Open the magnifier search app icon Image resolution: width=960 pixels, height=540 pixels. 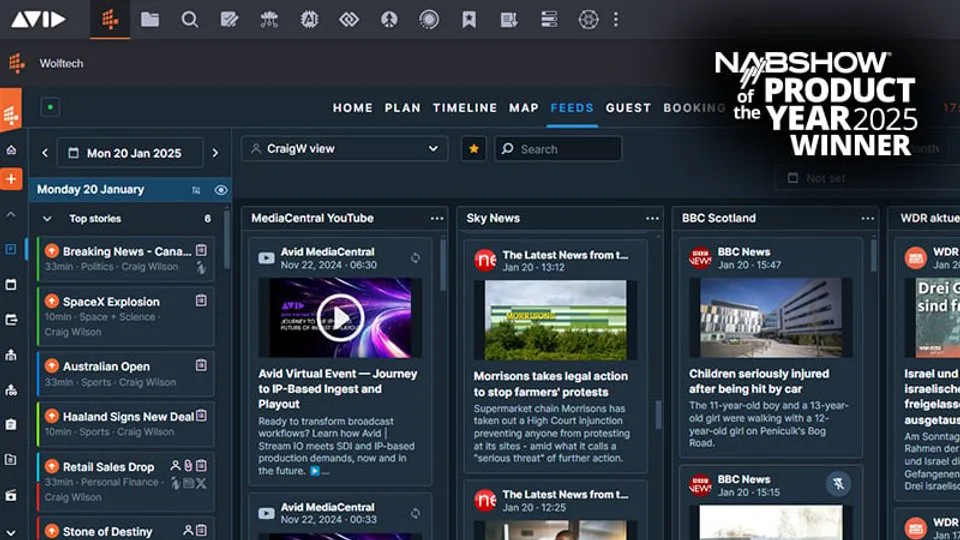[190, 20]
